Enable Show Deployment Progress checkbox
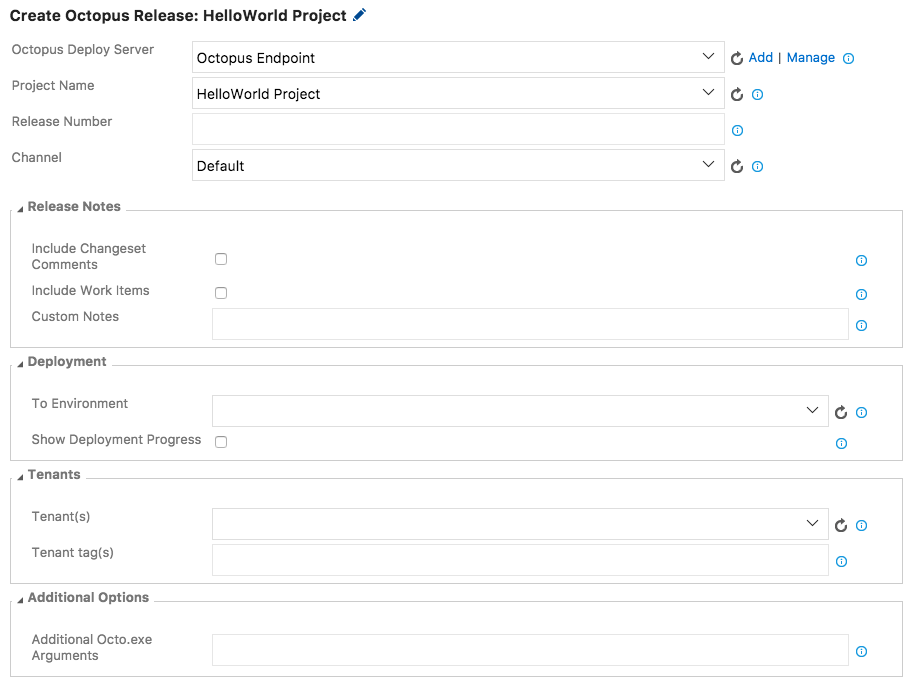This screenshot has height=682, width=909. [221, 442]
